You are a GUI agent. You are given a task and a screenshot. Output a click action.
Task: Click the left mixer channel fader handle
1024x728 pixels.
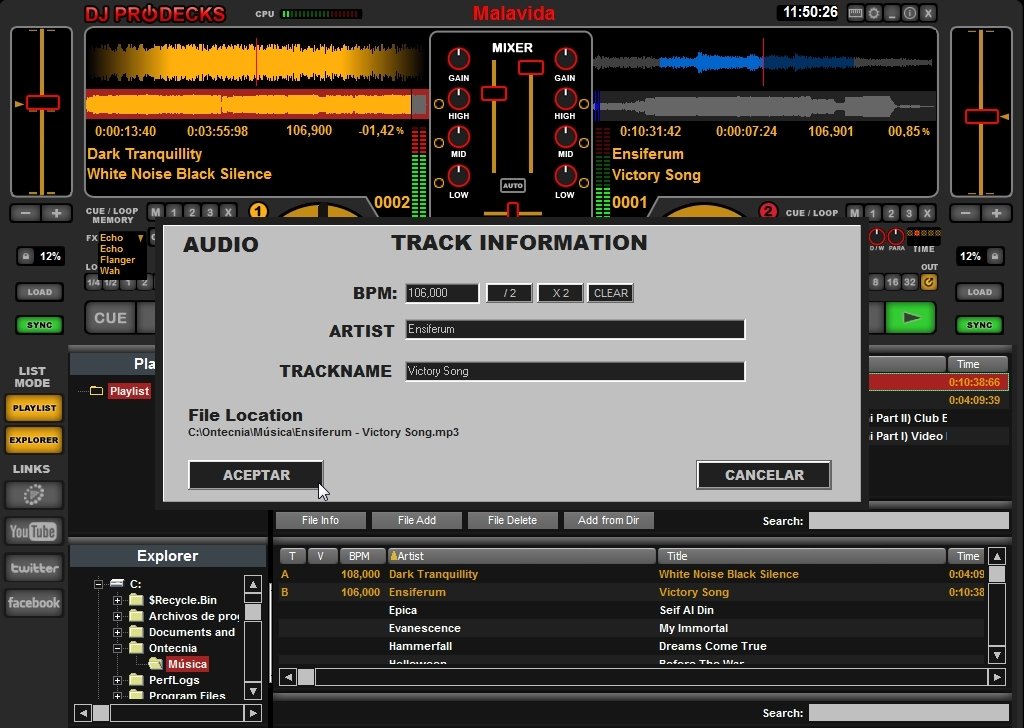tap(494, 94)
